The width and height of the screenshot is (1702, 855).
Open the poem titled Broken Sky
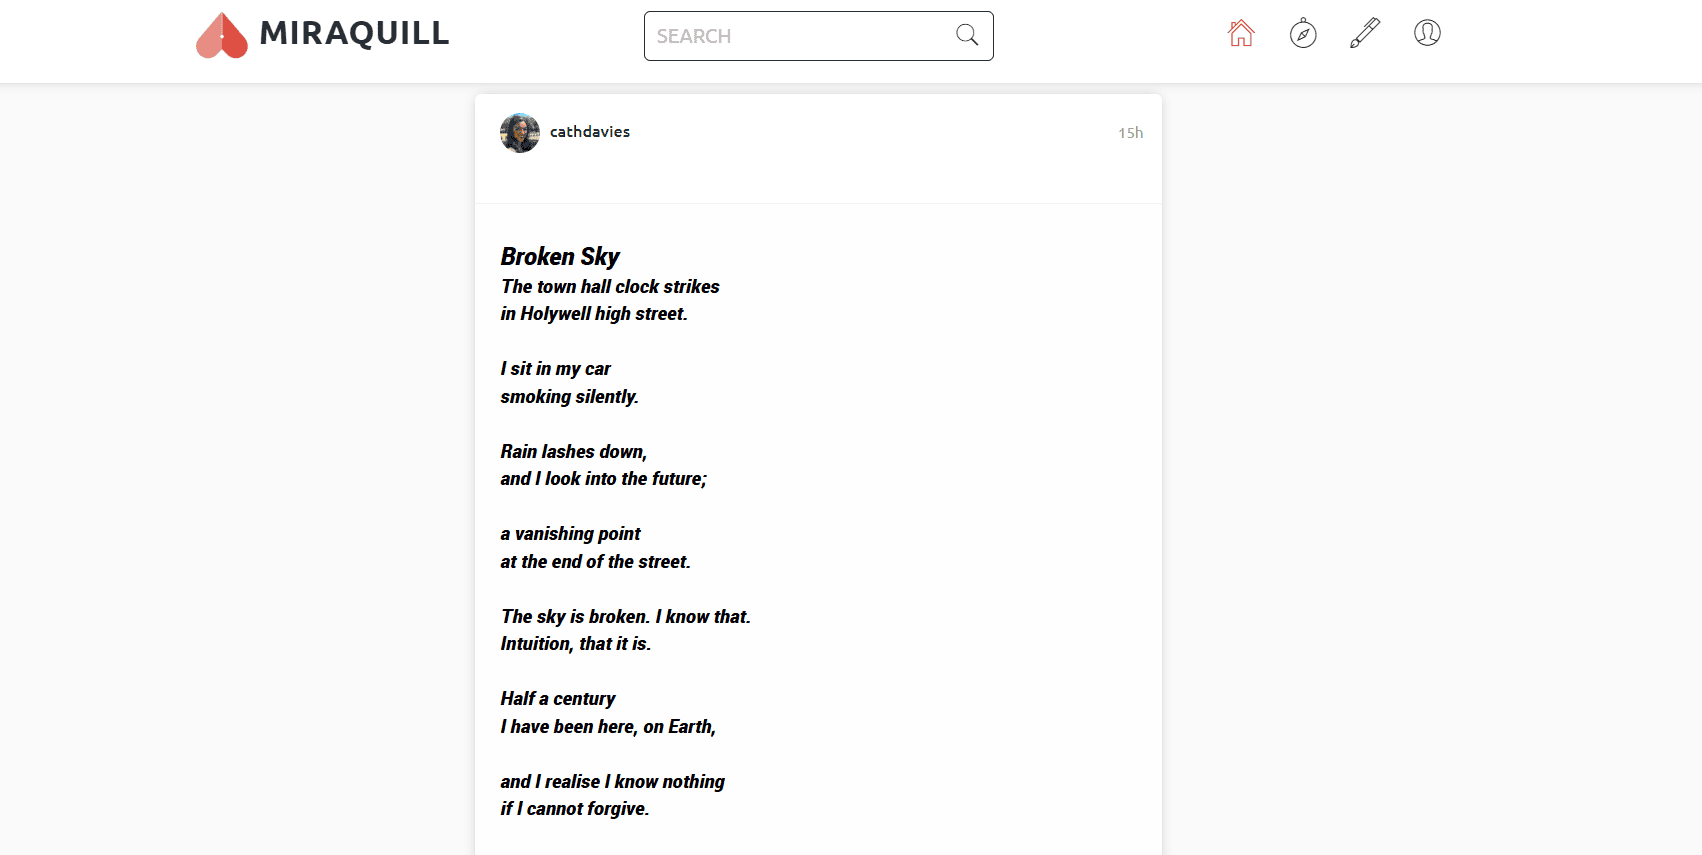560,256
